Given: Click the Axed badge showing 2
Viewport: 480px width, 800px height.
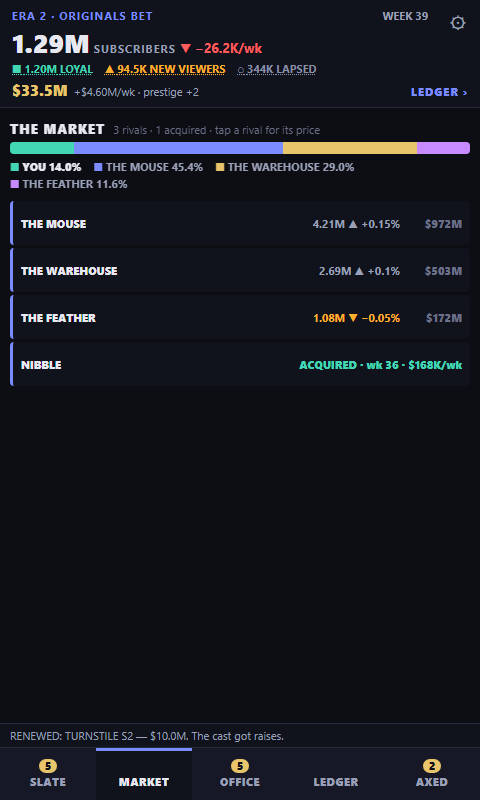Looking at the screenshot, I should pyautogui.click(x=432, y=766).
